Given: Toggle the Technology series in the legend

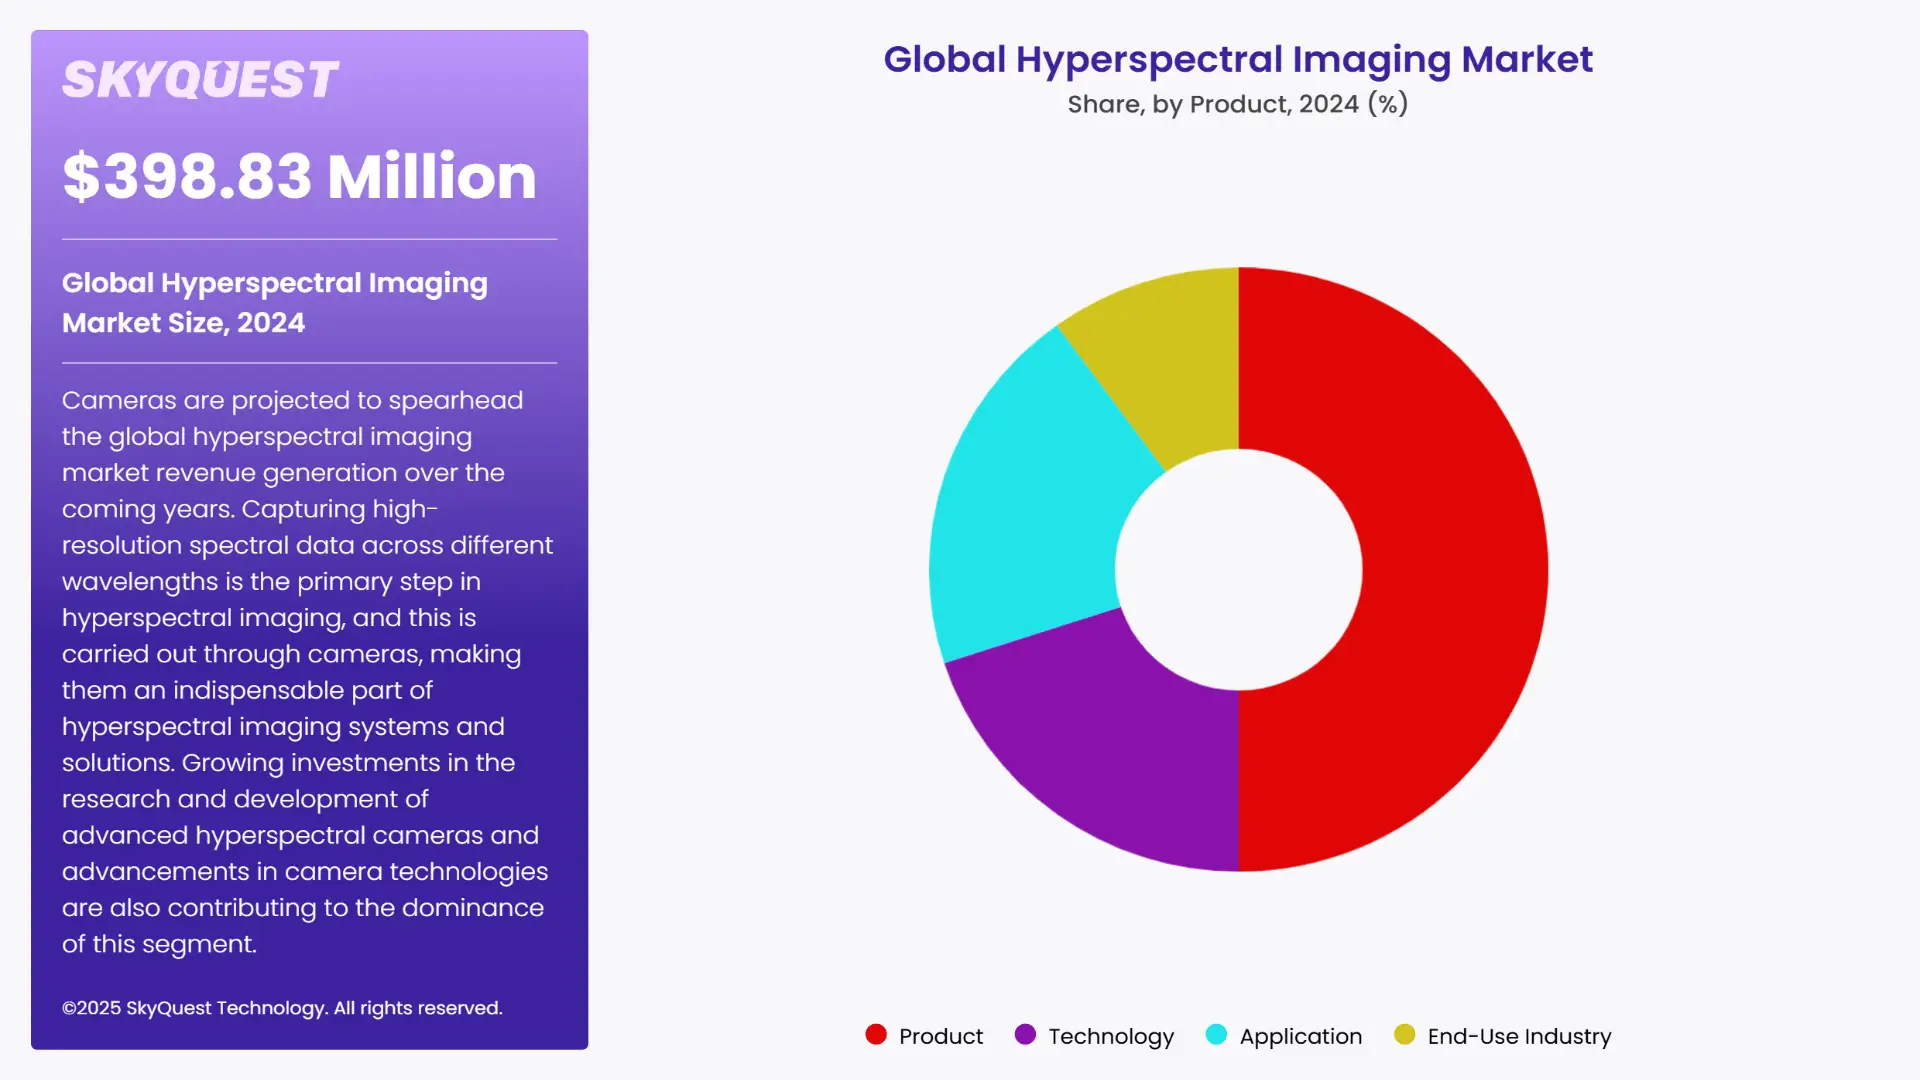Looking at the screenshot, I should 1110,1036.
